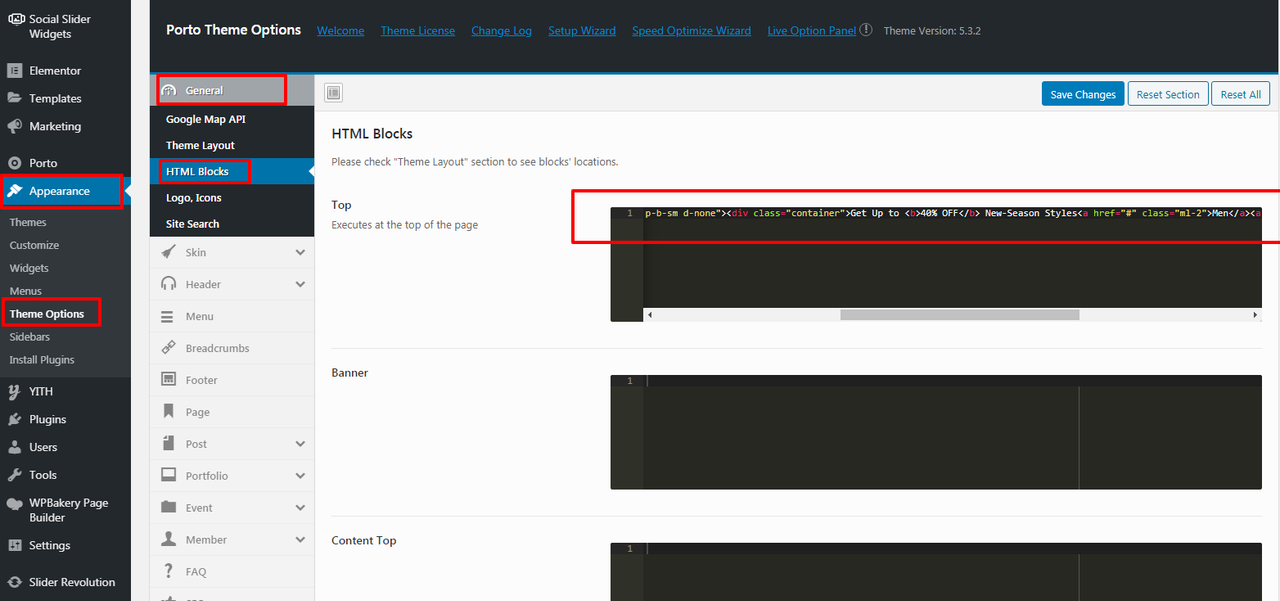The width and height of the screenshot is (1280, 601).
Task: Open the Speed Optimize Wizard link
Action: click(x=691, y=31)
